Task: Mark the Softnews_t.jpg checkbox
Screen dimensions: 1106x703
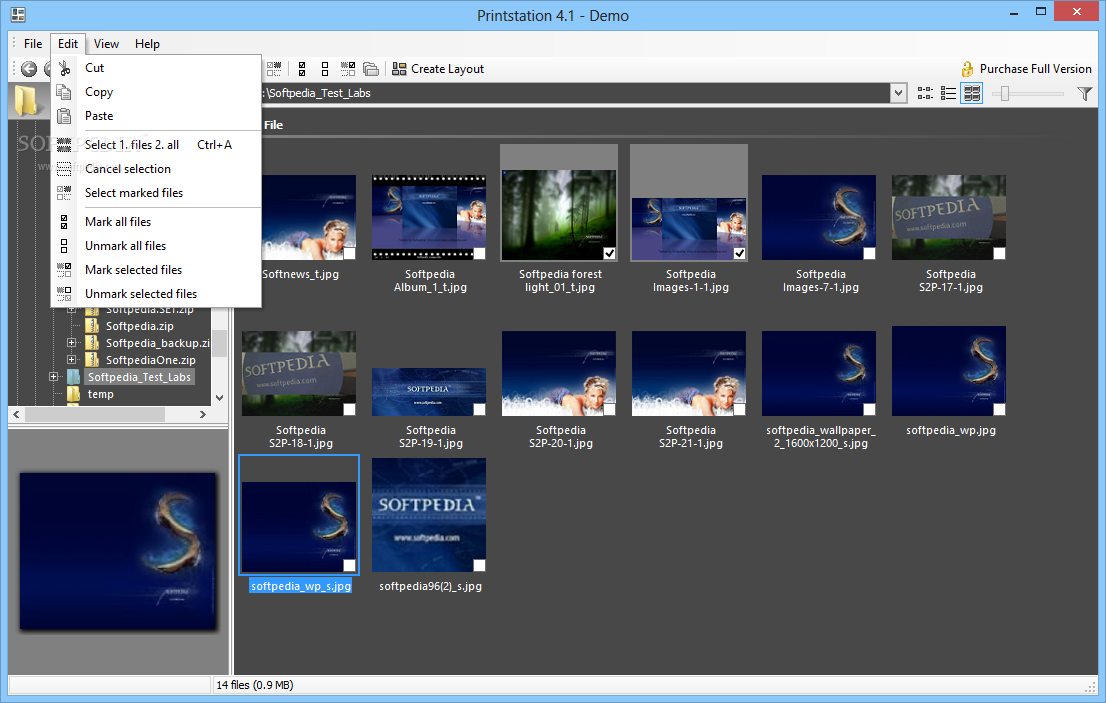Action: coord(349,253)
